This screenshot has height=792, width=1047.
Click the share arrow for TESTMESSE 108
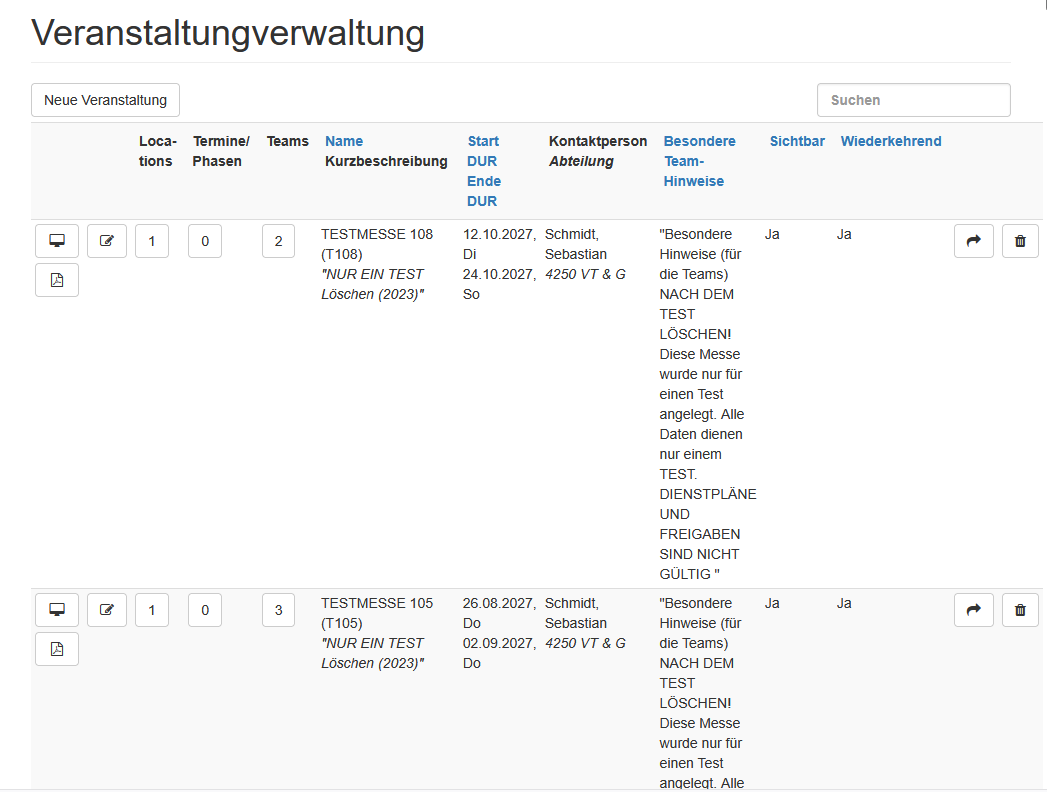[973, 240]
